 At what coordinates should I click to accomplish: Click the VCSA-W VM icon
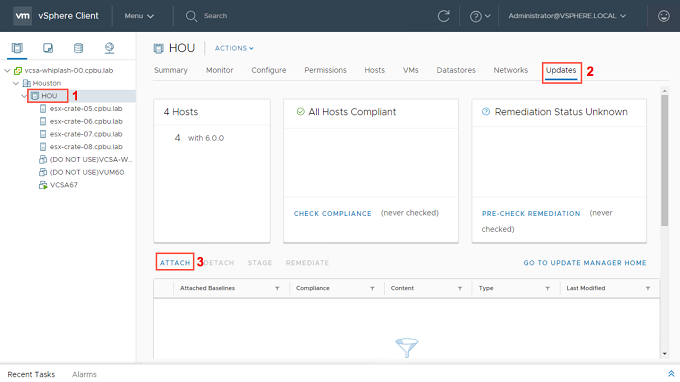click(x=43, y=160)
